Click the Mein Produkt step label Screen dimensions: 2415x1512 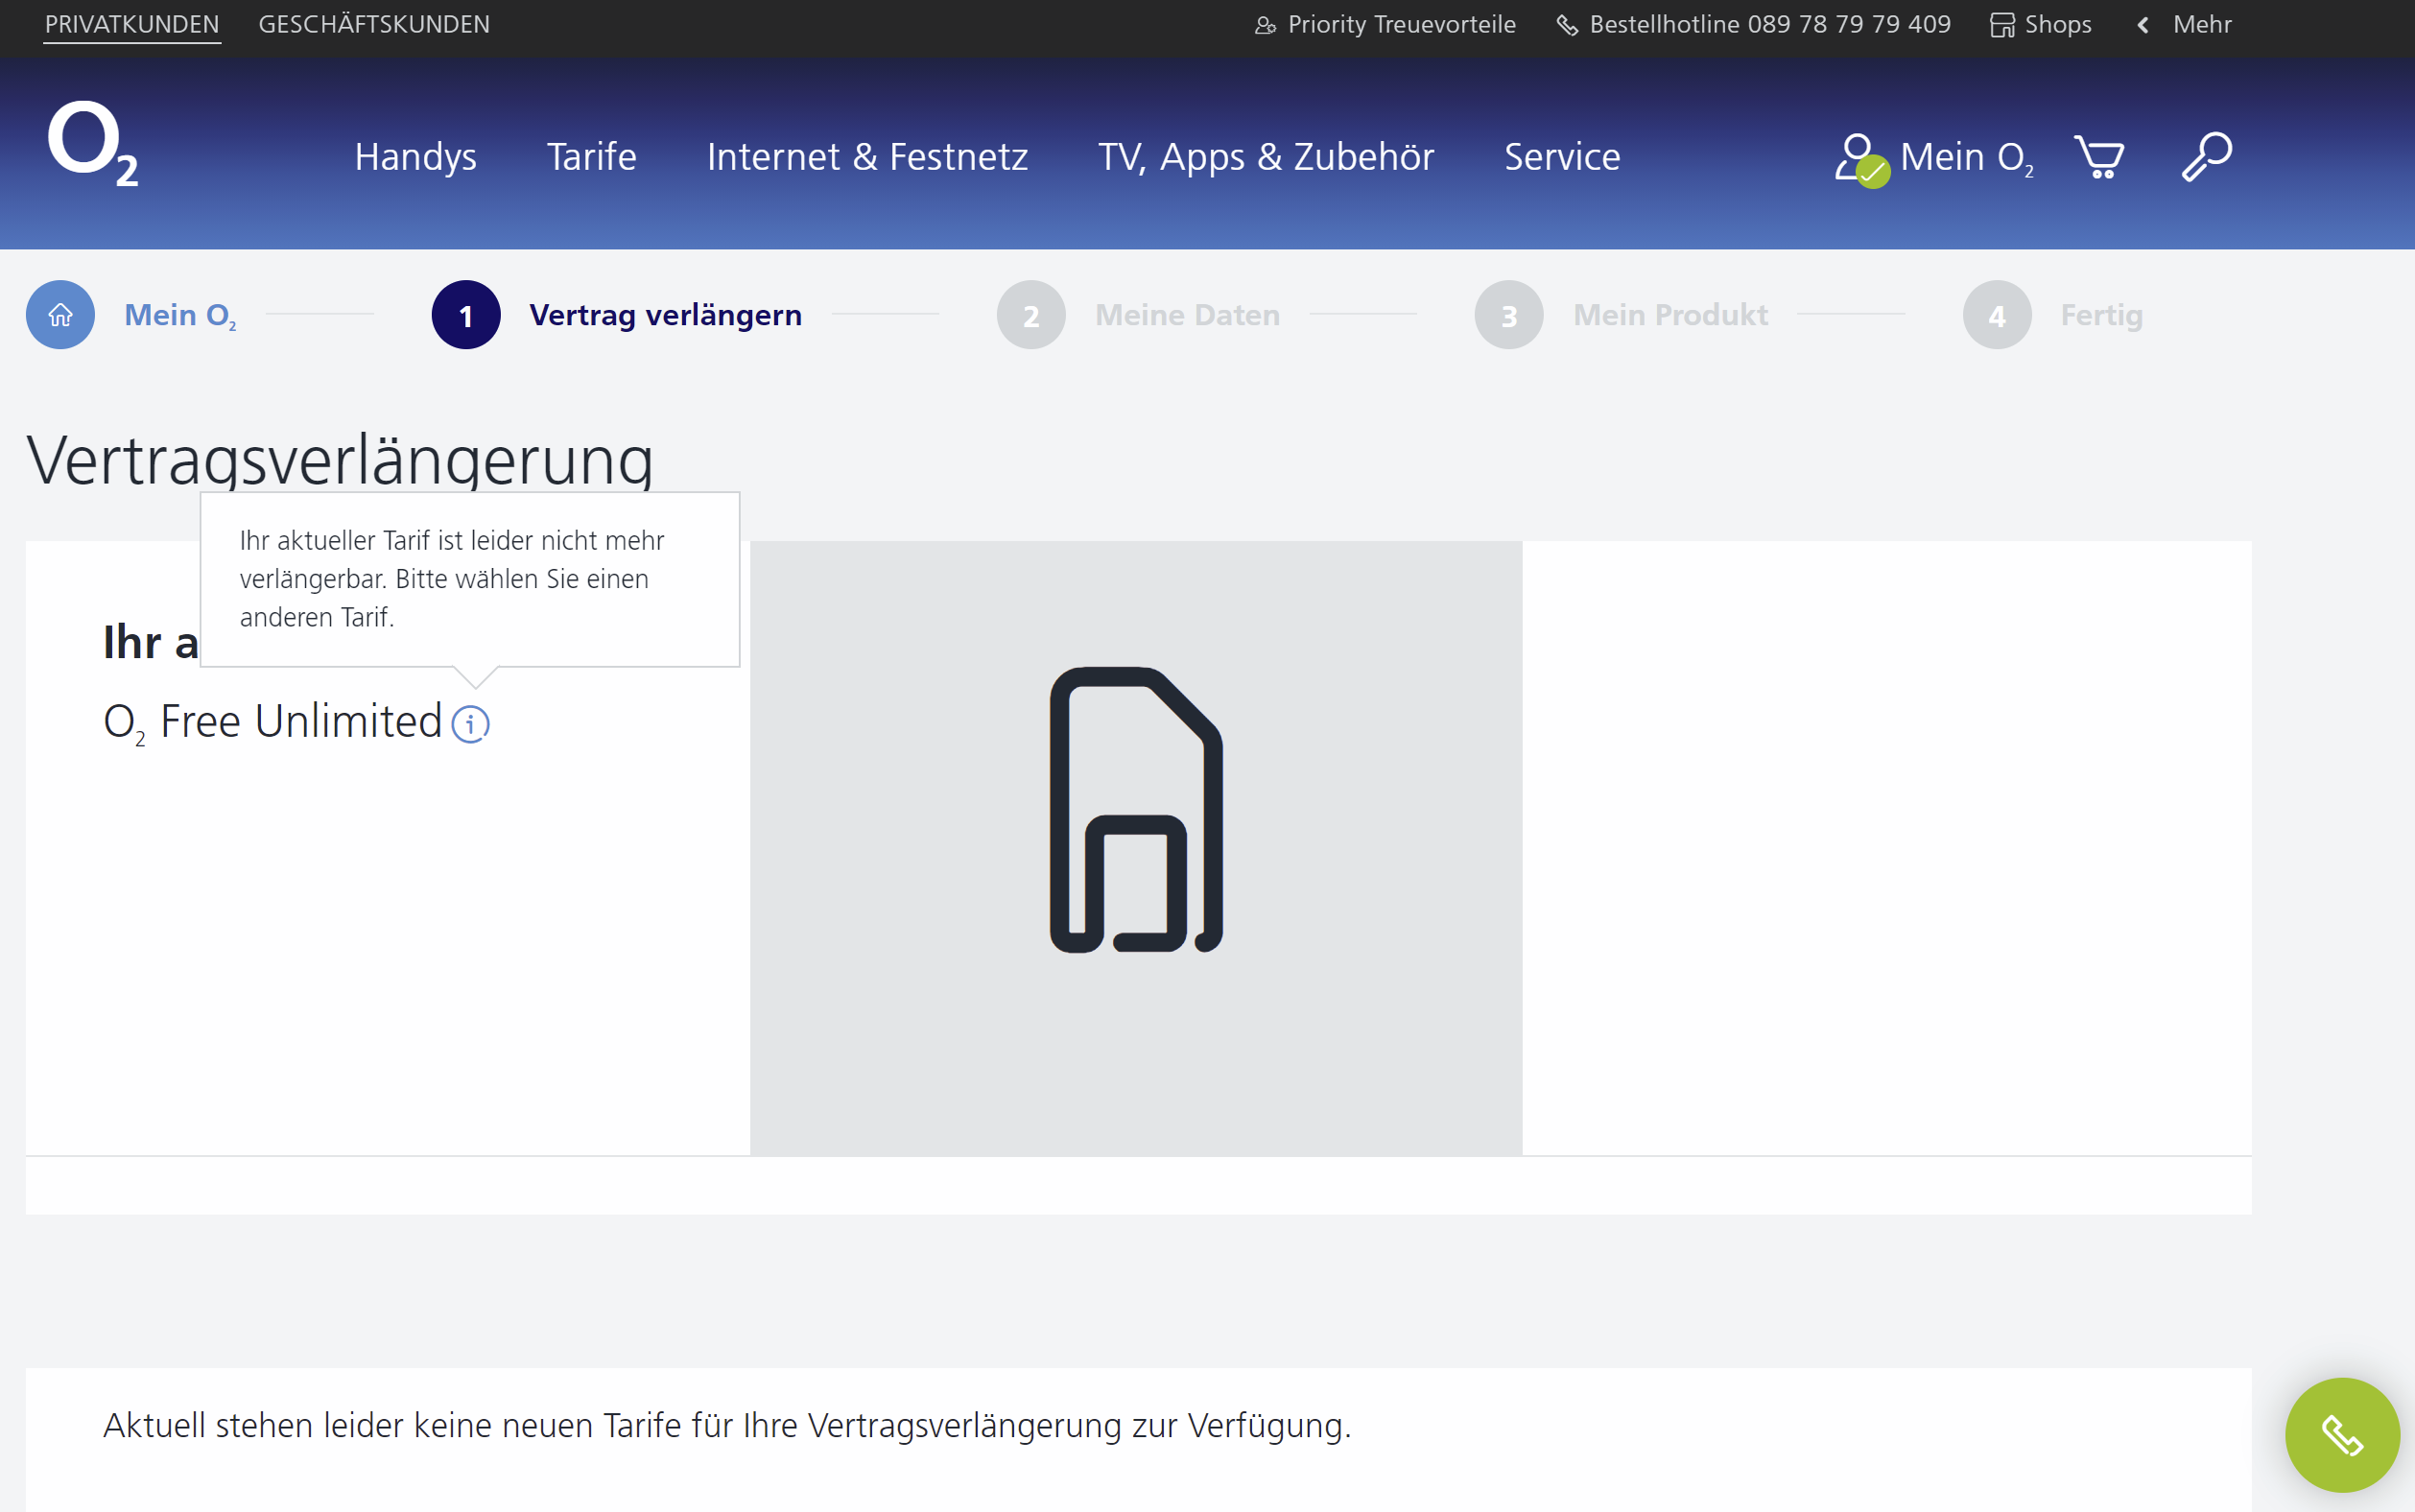(1670, 315)
